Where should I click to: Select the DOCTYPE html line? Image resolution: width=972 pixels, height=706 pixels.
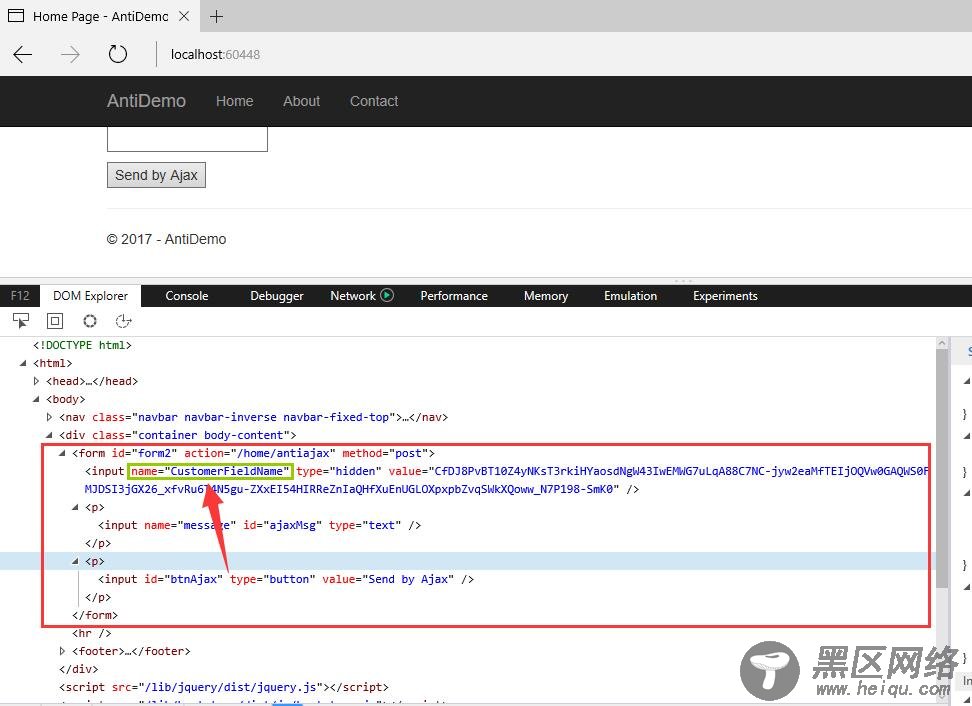pyautogui.click(x=82, y=345)
